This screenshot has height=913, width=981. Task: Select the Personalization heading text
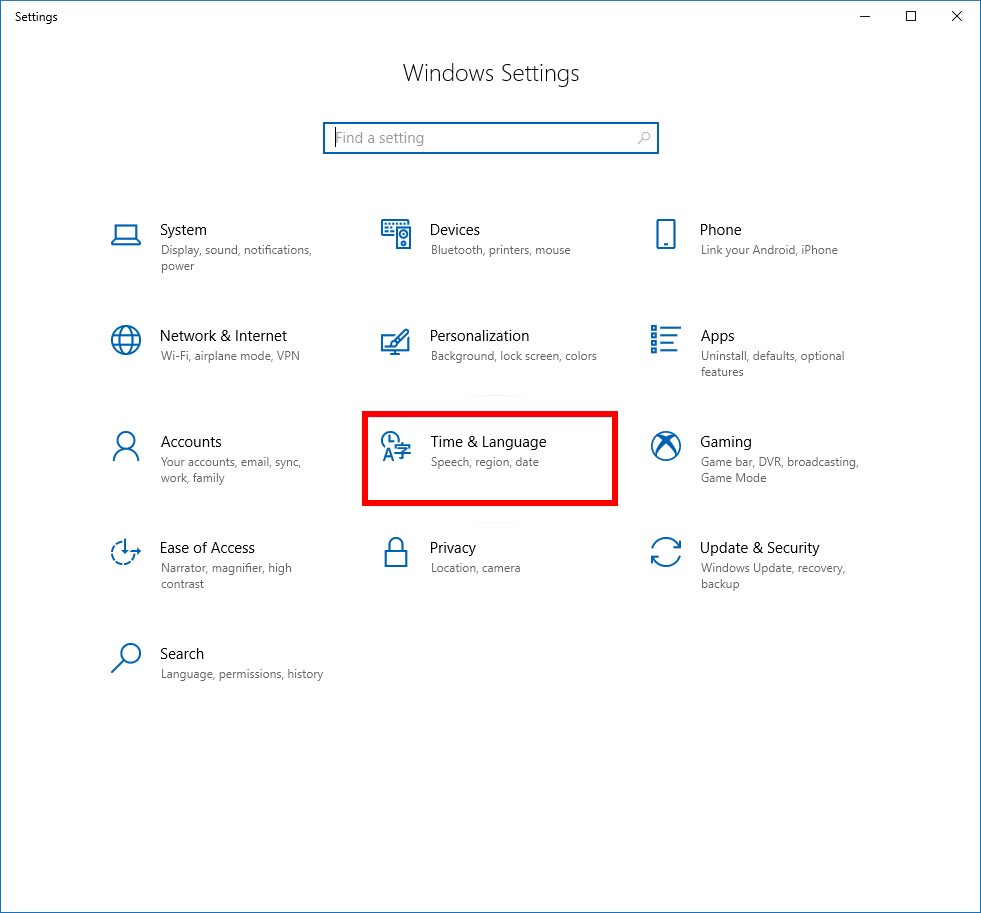click(x=479, y=335)
